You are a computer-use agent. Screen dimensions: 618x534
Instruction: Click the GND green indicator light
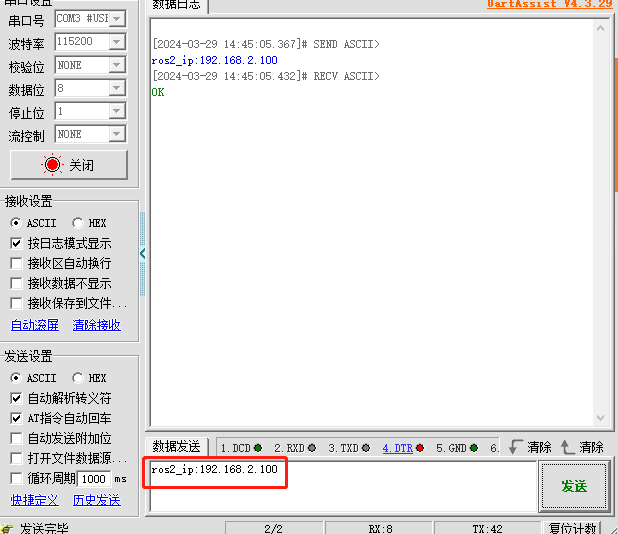pyautogui.click(x=474, y=448)
